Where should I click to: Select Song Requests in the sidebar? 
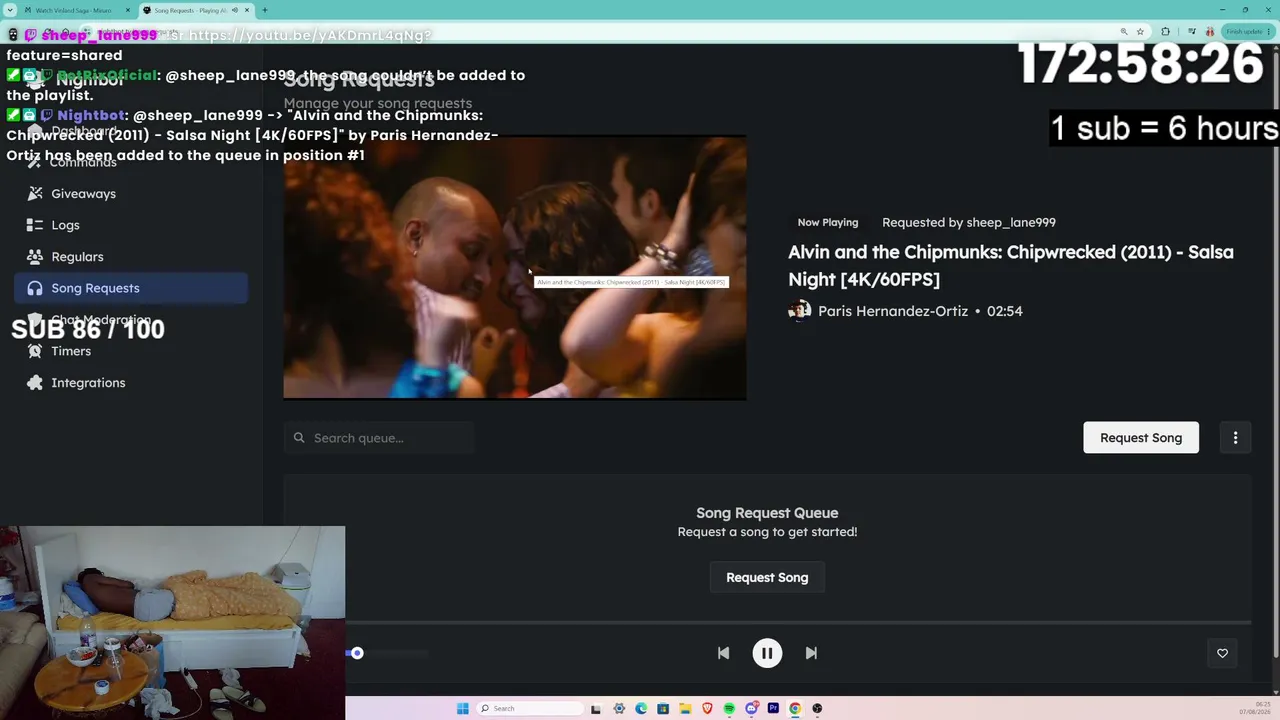(x=131, y=288)
